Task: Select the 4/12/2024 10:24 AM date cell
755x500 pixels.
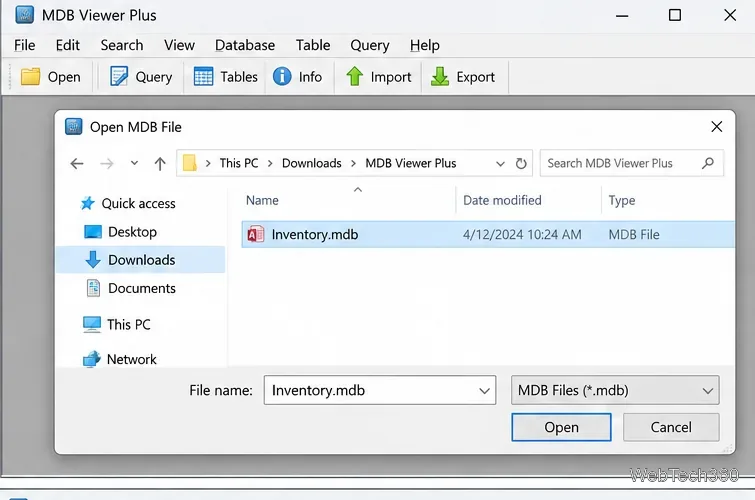Action: click(522, 235)
